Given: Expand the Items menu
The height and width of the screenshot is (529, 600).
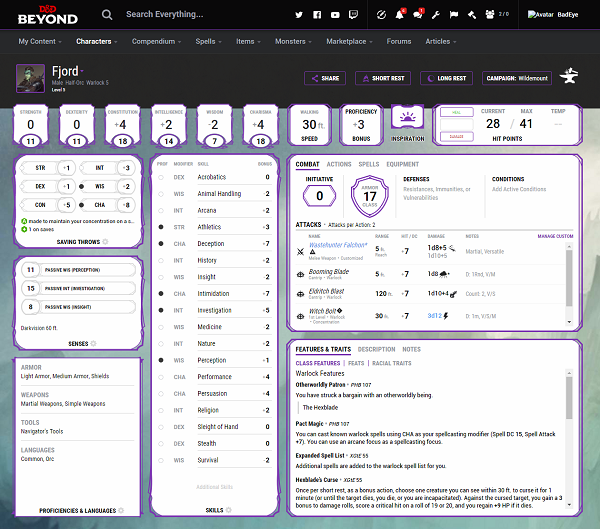Looking at the screenshot, I should [248, 41].
